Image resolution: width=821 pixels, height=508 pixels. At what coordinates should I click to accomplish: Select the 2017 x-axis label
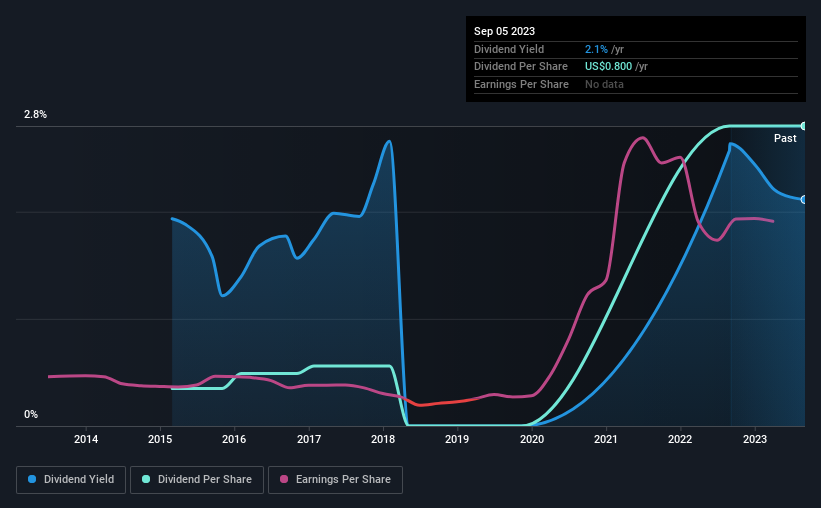309,439
